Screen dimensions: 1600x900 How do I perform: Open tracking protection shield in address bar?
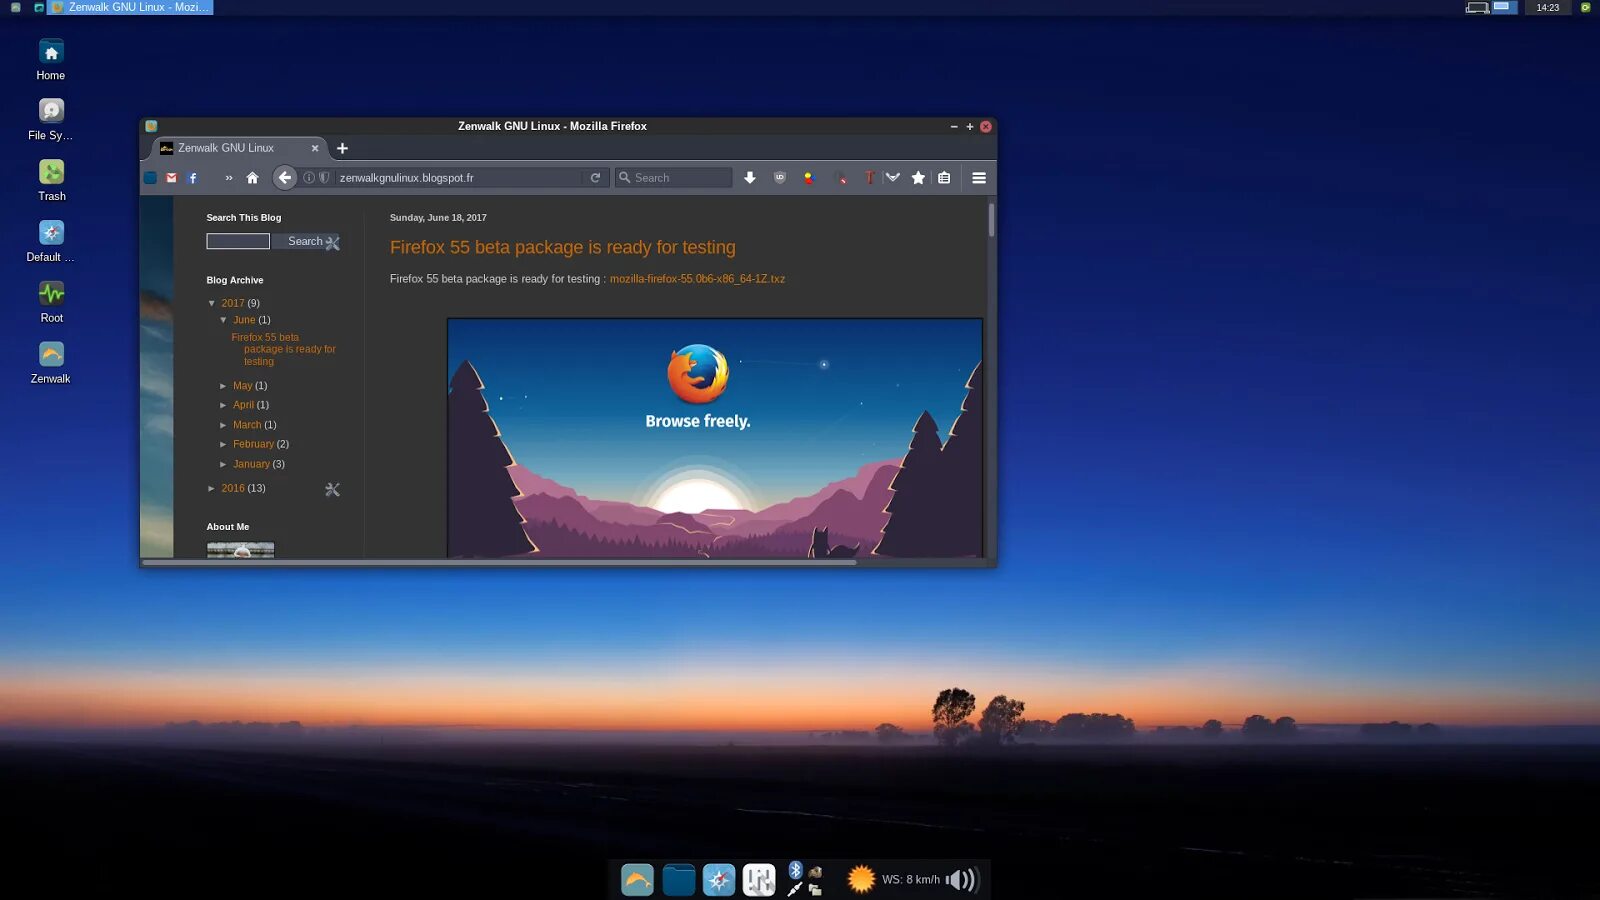click(324, 178)
